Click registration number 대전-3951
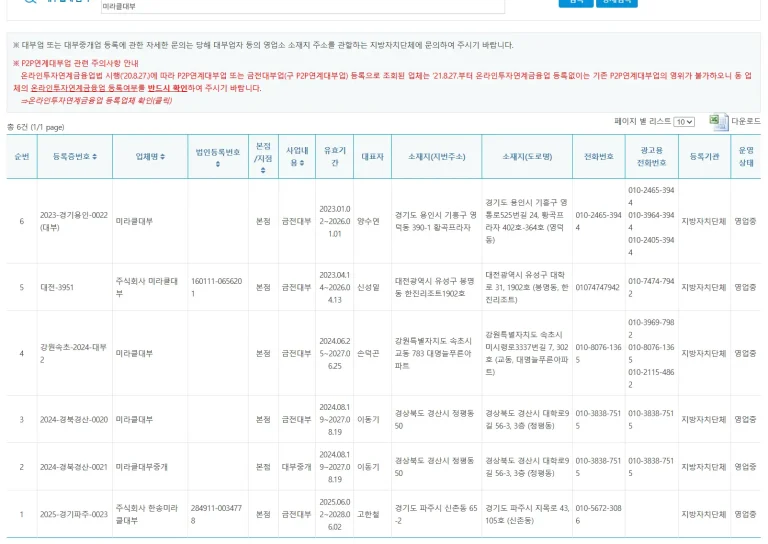768x544 pixels. point(58,287)
